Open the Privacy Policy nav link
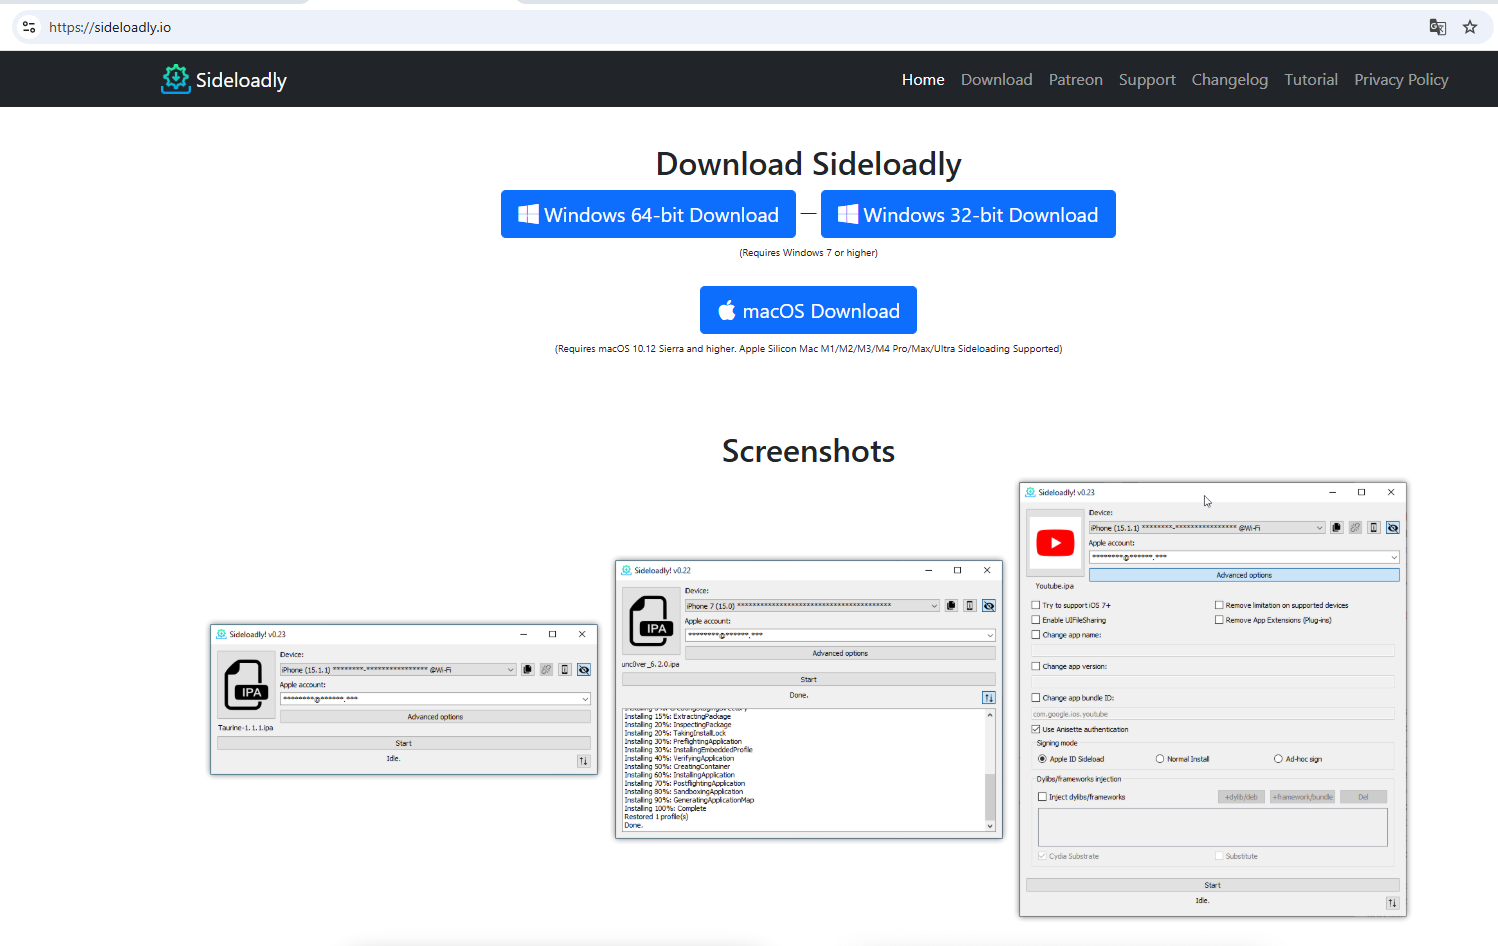This screenshot has height=946, width=1498. coord(1401,80)
